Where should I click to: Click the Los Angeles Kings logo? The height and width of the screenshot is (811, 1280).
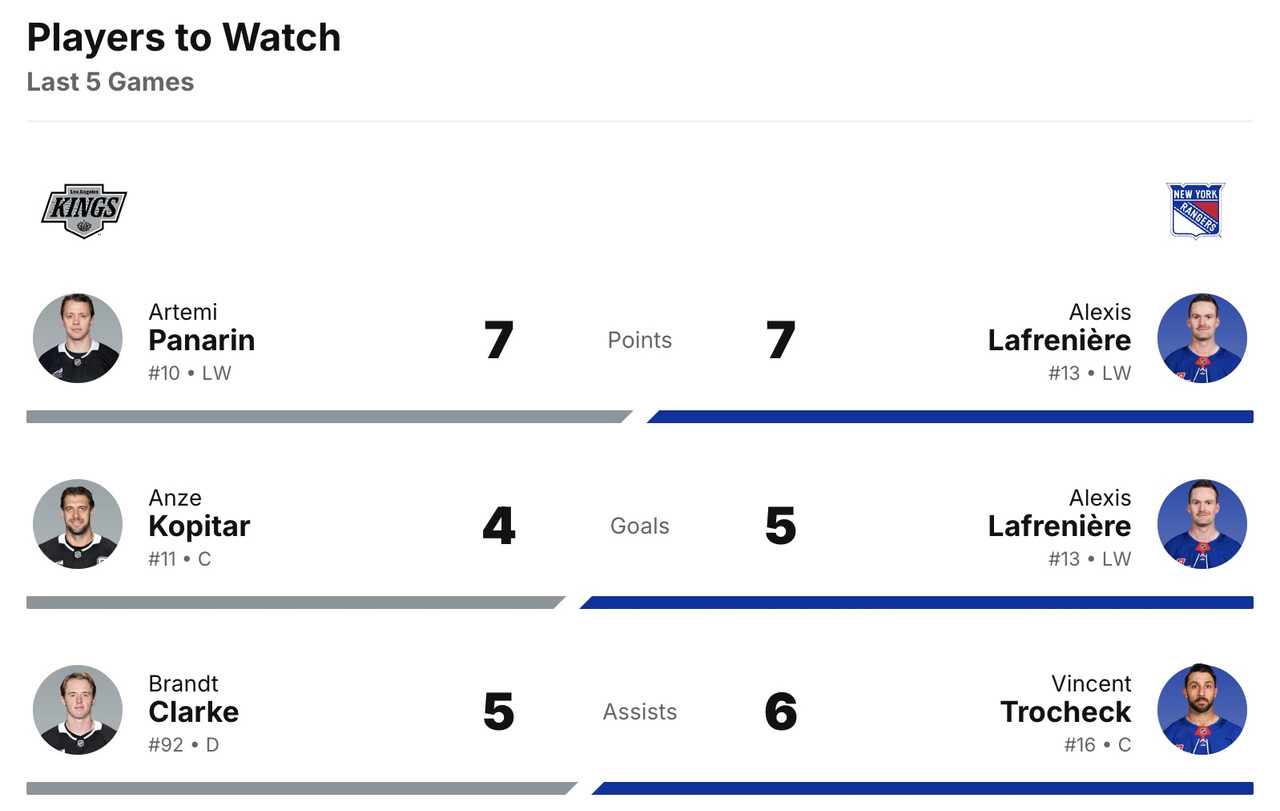coord(84,210)
